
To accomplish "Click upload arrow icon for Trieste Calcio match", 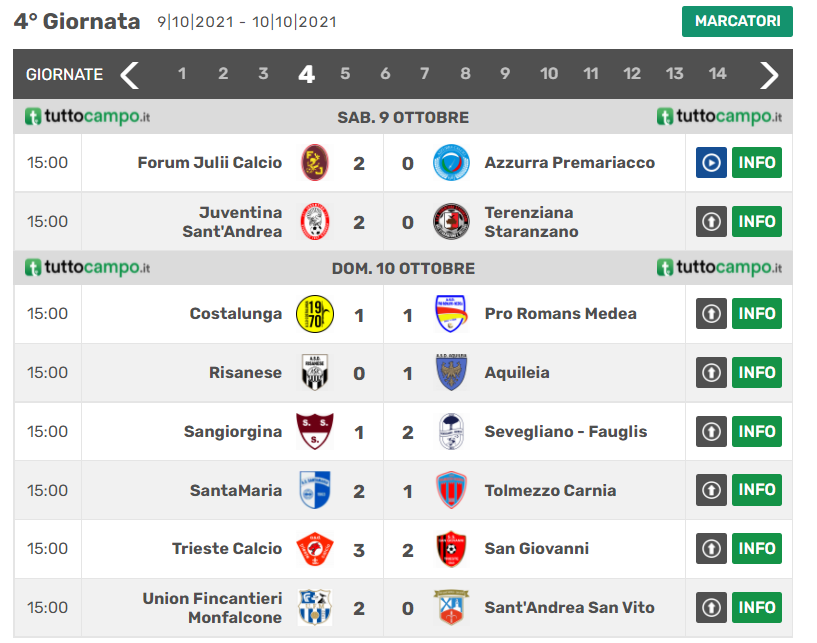I will click(x=711, y=548).
